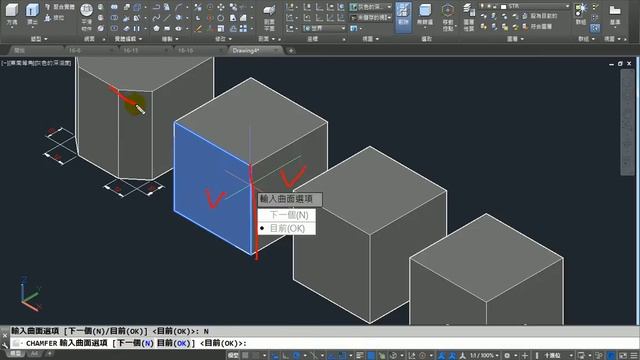This screenshot has height=360, width=640.
Task: Expand the 圖層 panel title
Action: pos(515,39)
